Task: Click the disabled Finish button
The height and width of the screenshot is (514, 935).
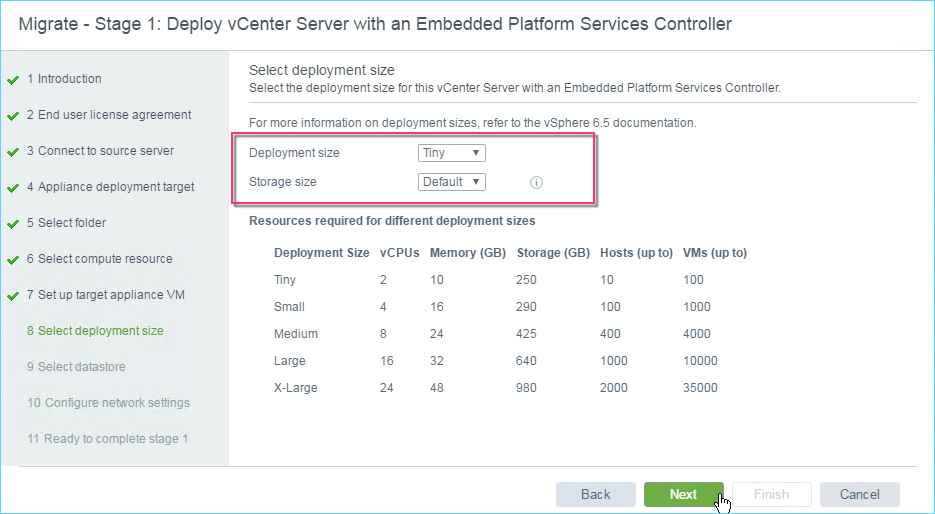Action: pyautogui.click(x=772, y=494)
